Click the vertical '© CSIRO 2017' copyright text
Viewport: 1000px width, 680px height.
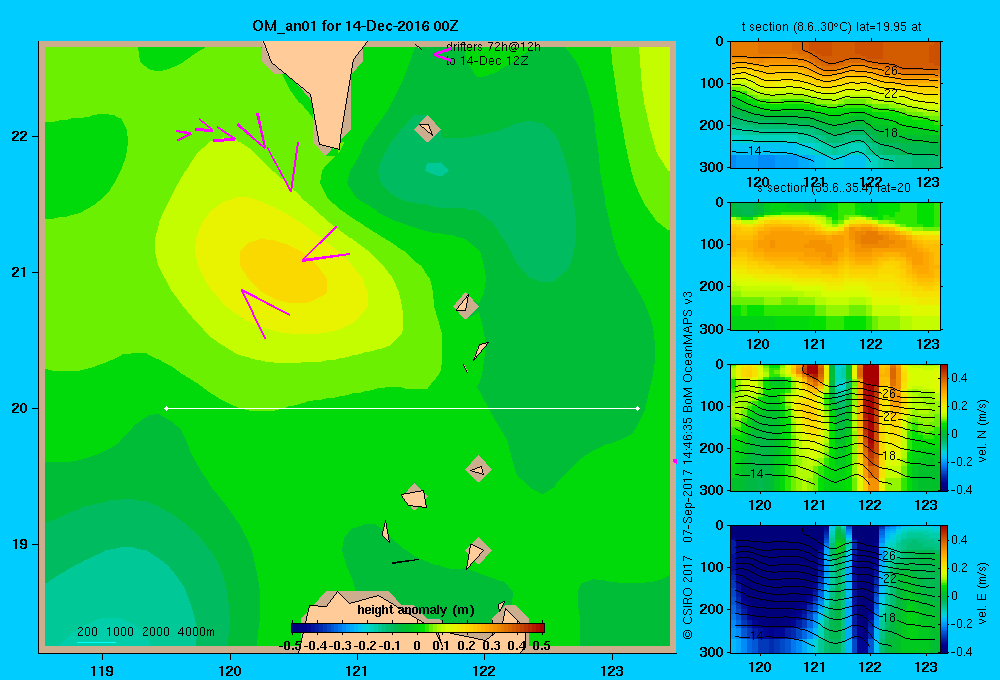click(x=688, y=596)
